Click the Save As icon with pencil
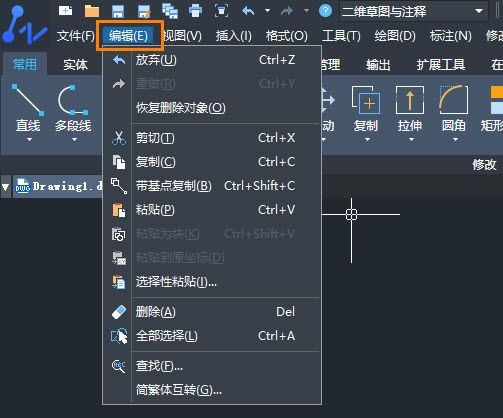This screenshot has height=418, width=503. [x=144, y=11]
